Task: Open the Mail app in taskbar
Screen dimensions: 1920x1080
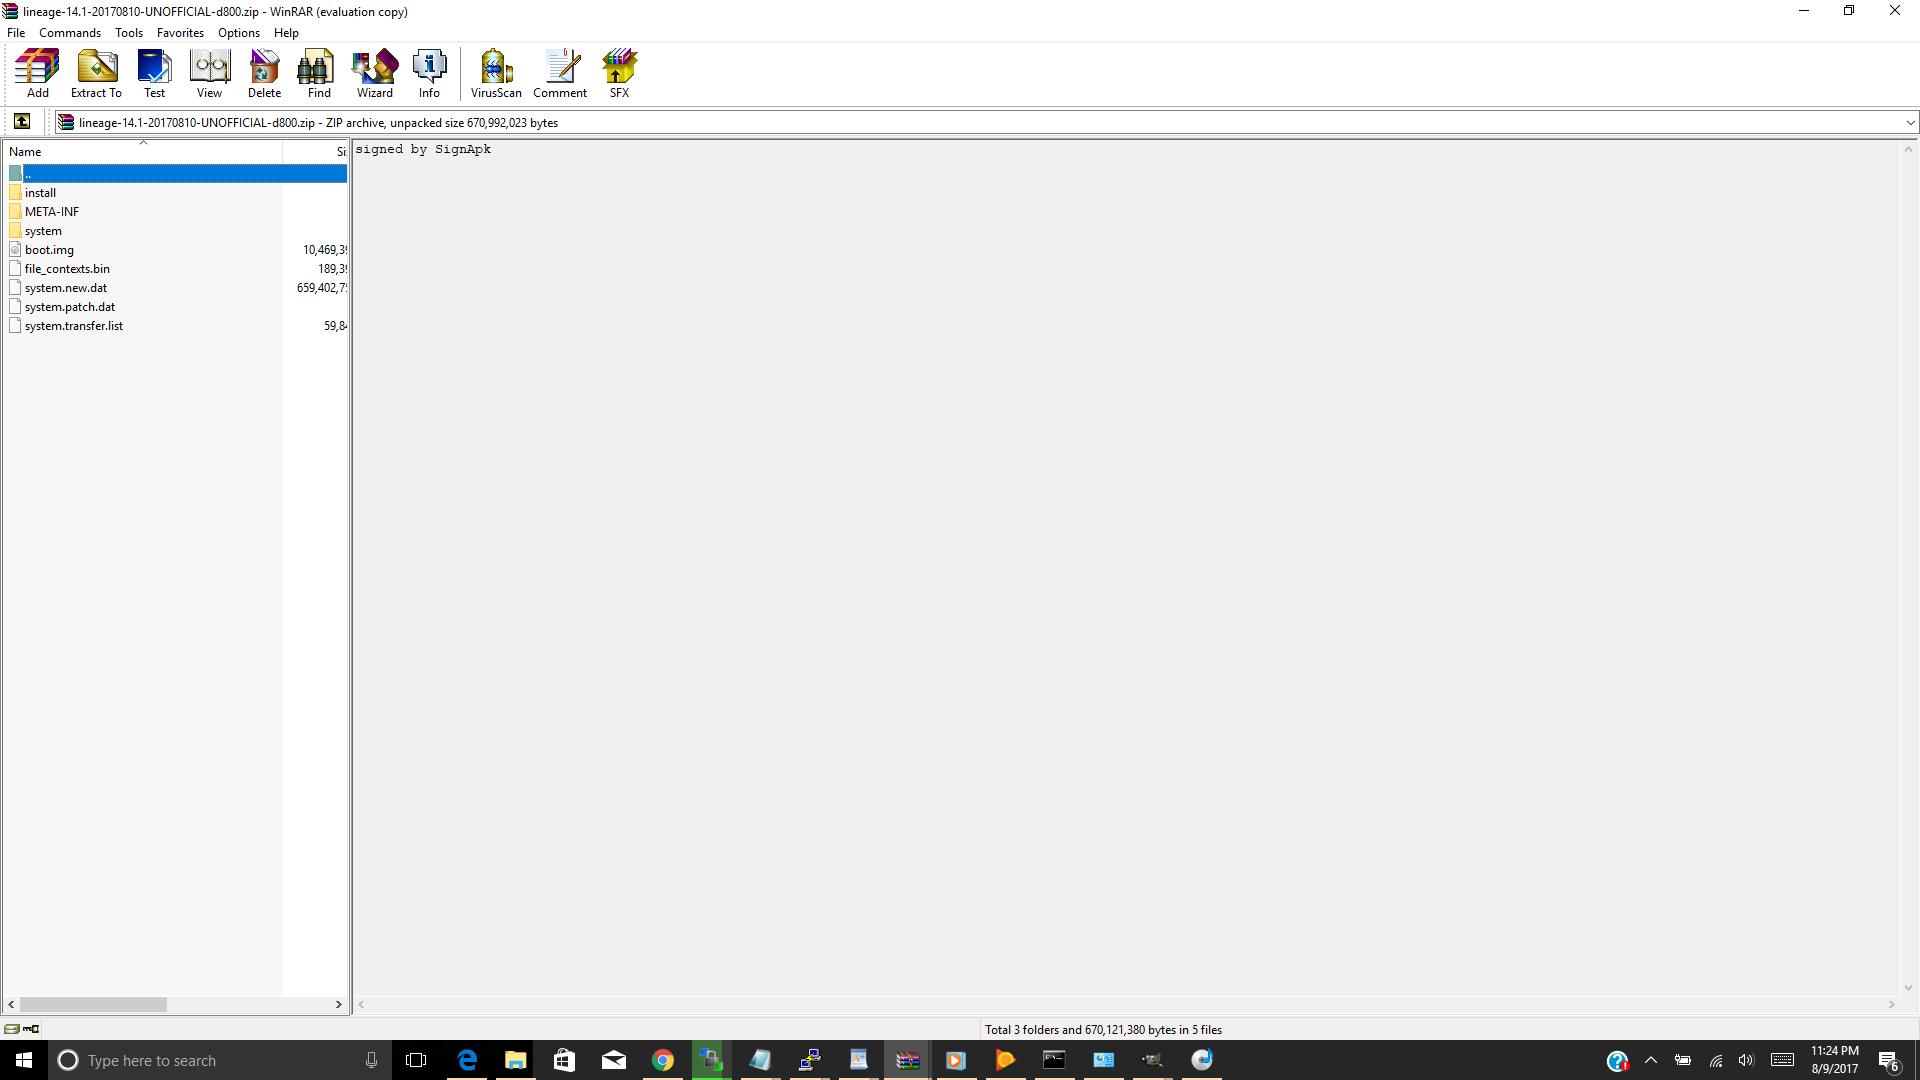Action: (613, 1060)
